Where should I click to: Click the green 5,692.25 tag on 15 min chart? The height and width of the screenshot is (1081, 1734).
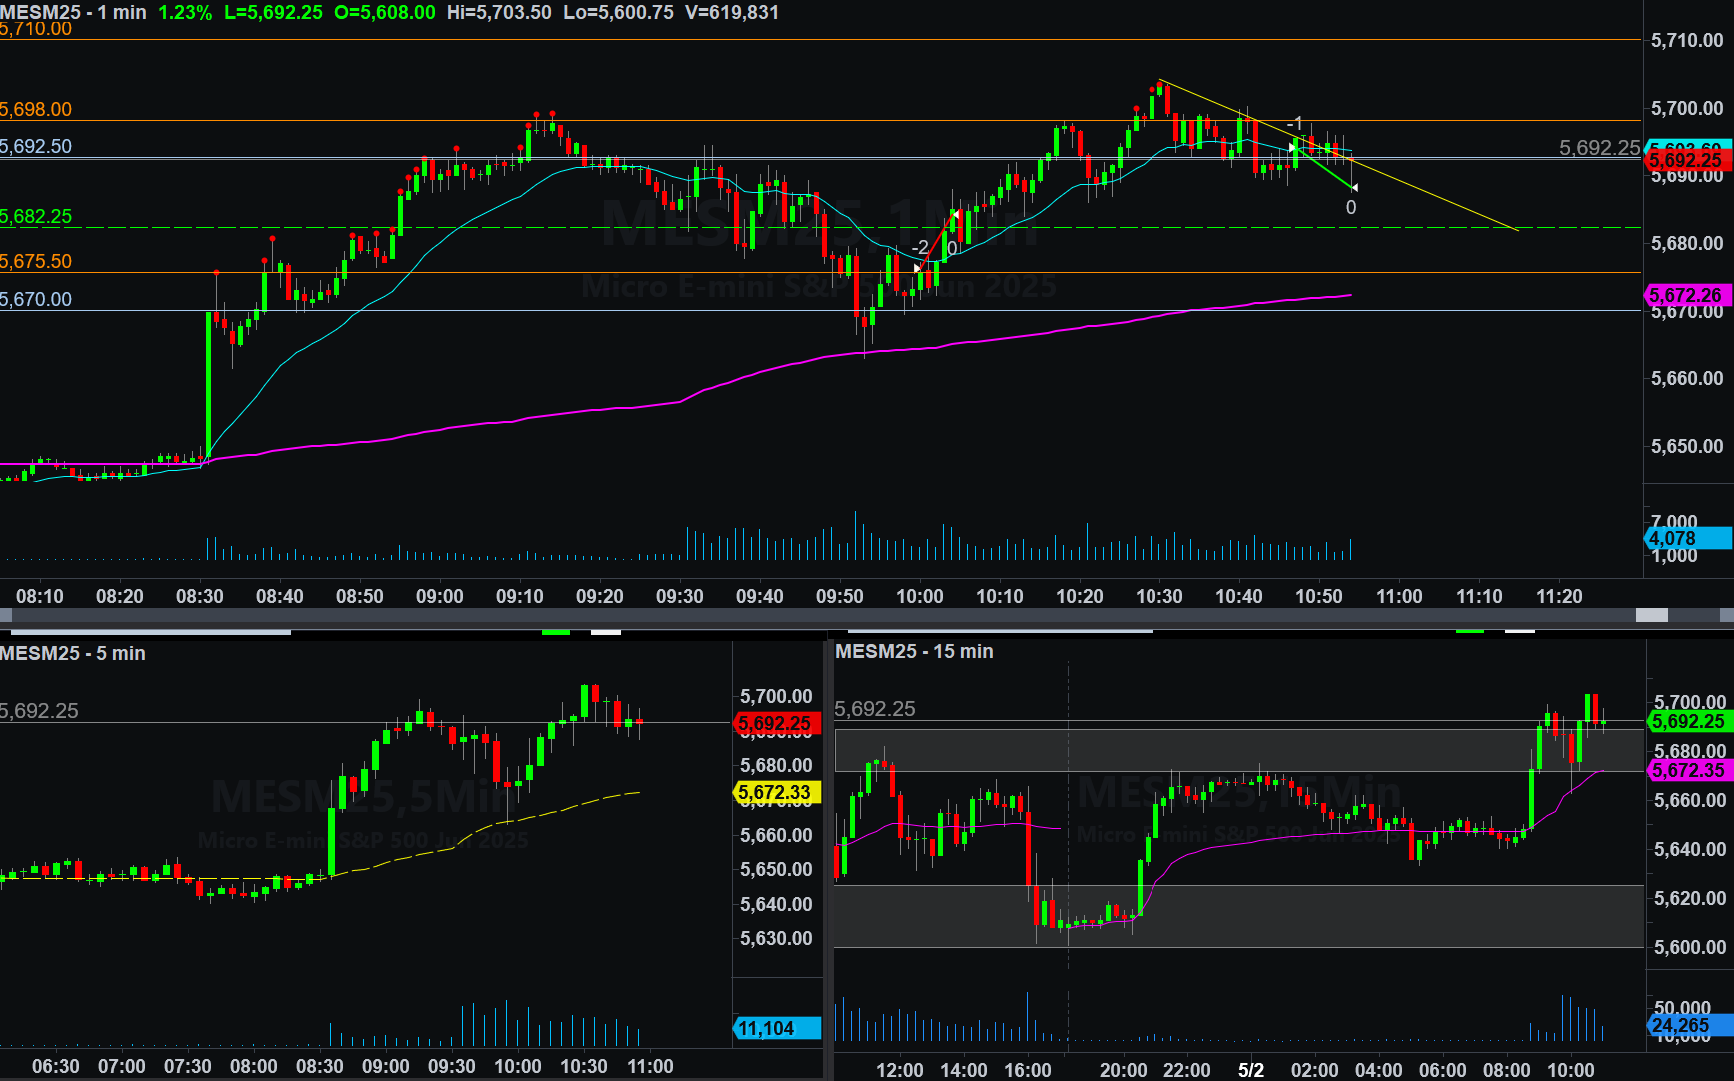tap(1688, 721)
